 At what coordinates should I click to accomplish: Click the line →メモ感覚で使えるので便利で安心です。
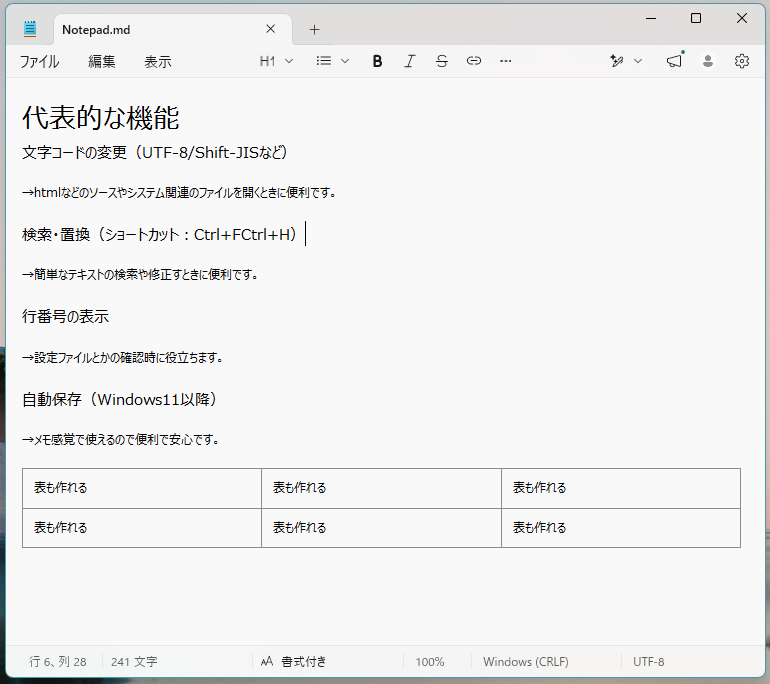(120, 439)
